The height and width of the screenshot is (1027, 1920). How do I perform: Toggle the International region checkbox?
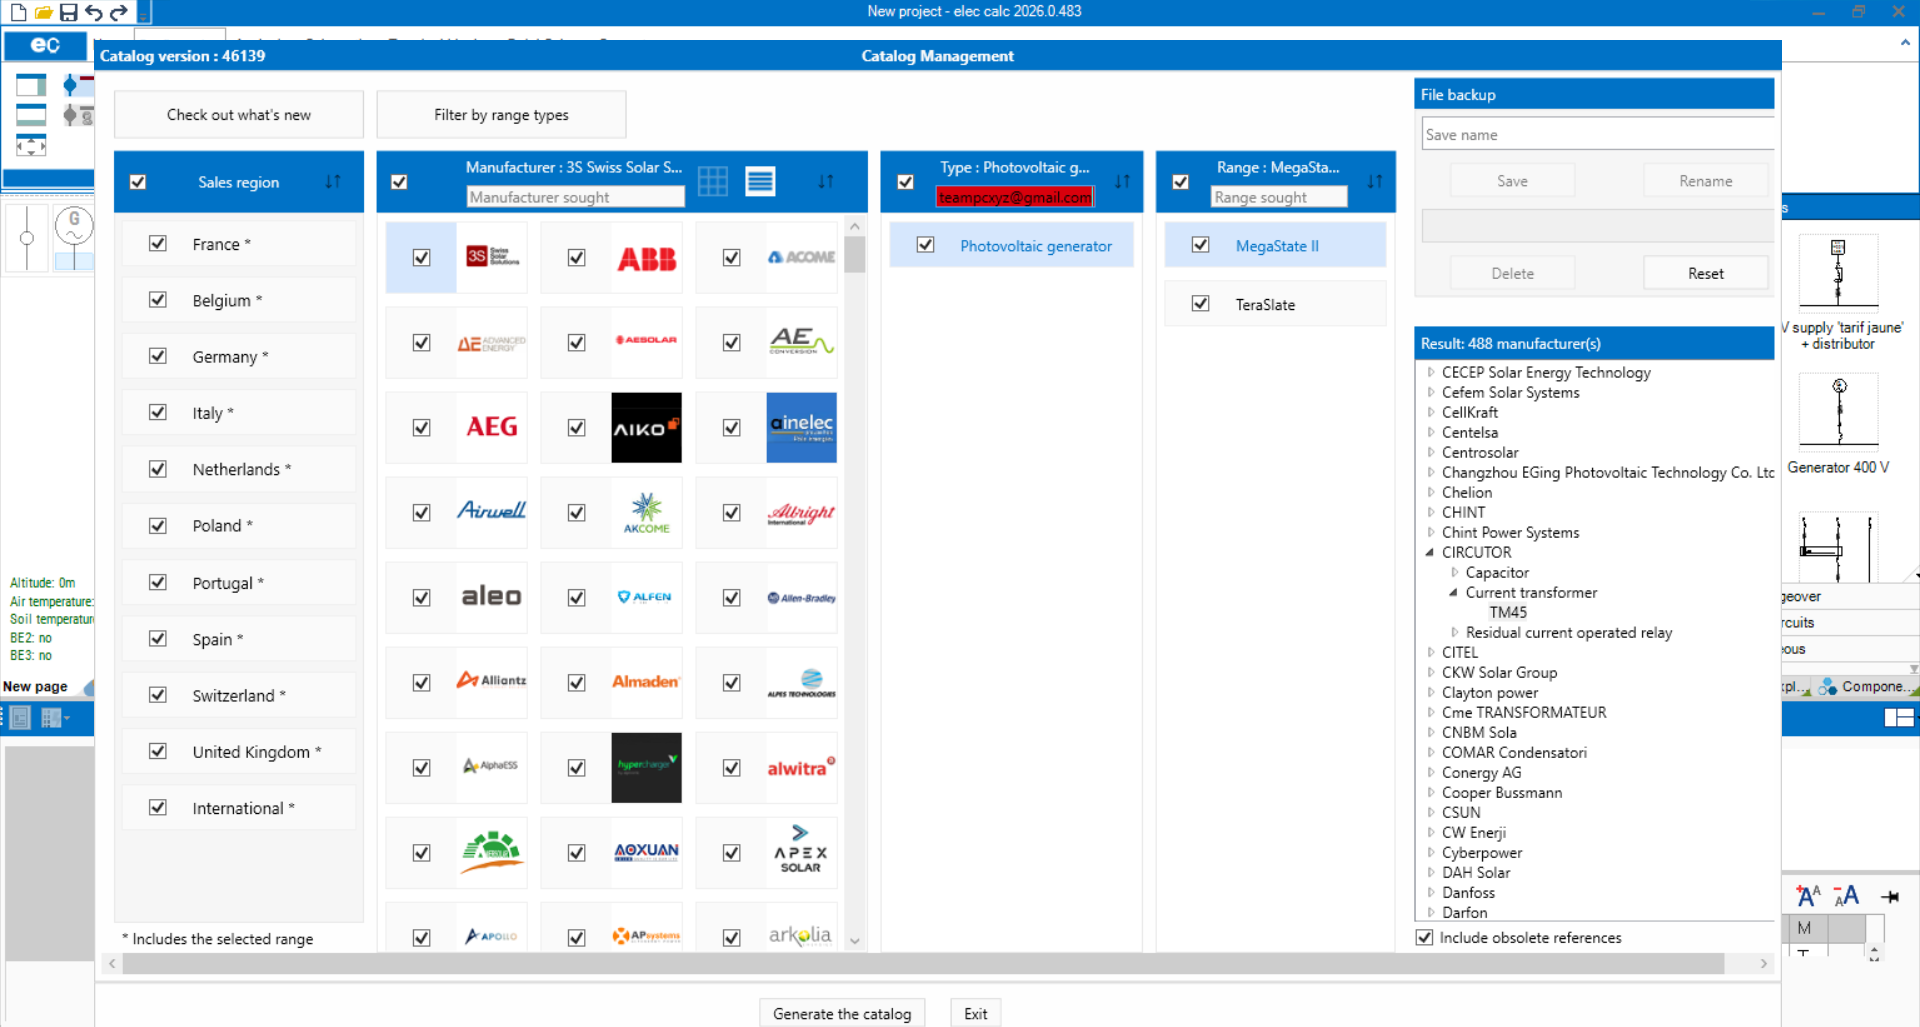[x=158, y=807]
